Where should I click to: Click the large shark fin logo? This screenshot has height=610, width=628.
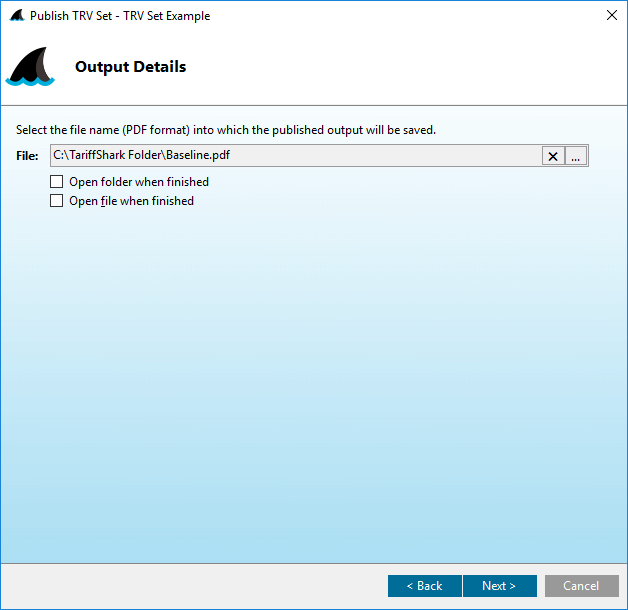tap(30, 68)
